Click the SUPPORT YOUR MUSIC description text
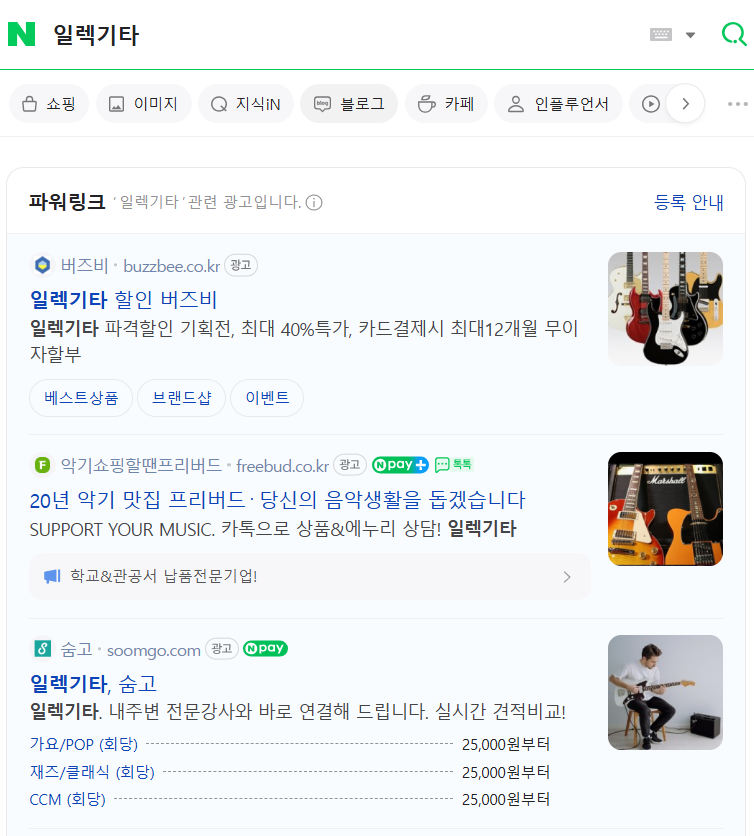 [273, 529]
